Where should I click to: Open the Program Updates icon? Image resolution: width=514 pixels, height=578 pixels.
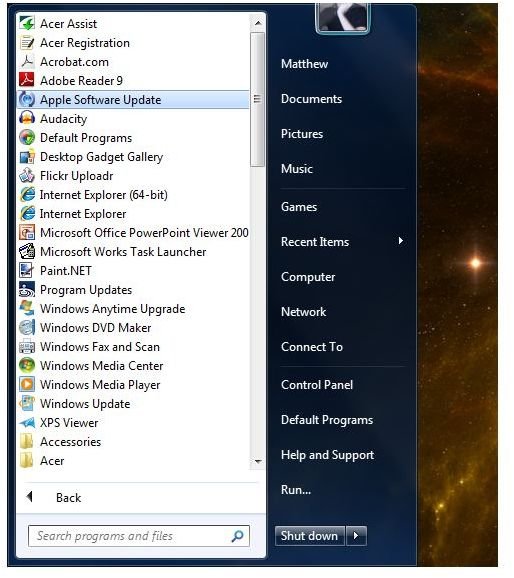tap(27, 289)
